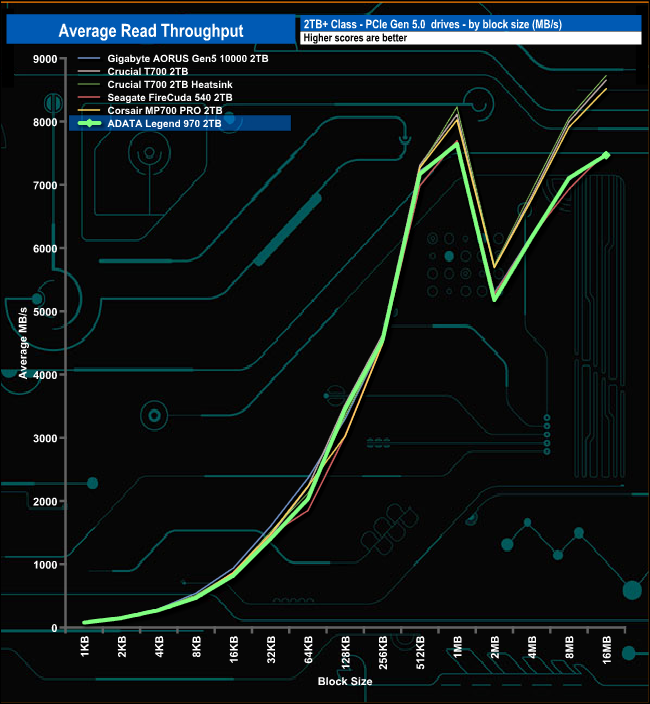Viewport: 650px width, 704px height.
Task: Click ADATA line dip at 2MB
Action: [494, 299]
